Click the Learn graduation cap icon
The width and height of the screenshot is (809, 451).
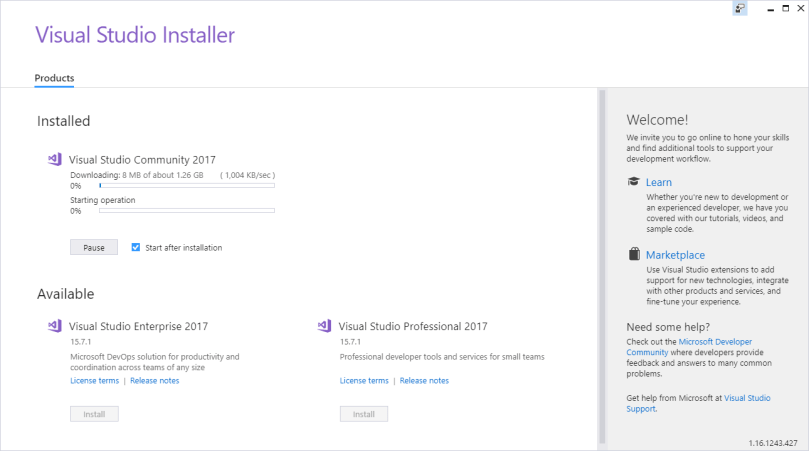coord(633,182)
